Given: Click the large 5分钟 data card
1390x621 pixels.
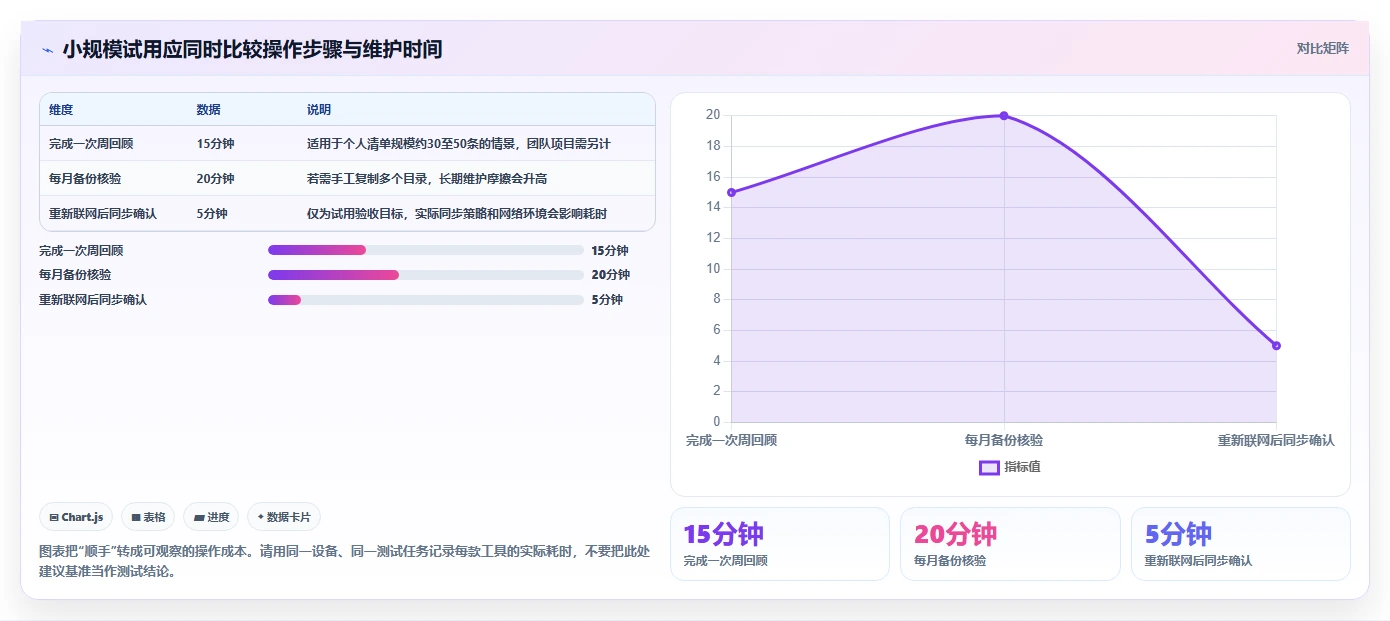Looking at the screenshot, I should point(1241,544).
